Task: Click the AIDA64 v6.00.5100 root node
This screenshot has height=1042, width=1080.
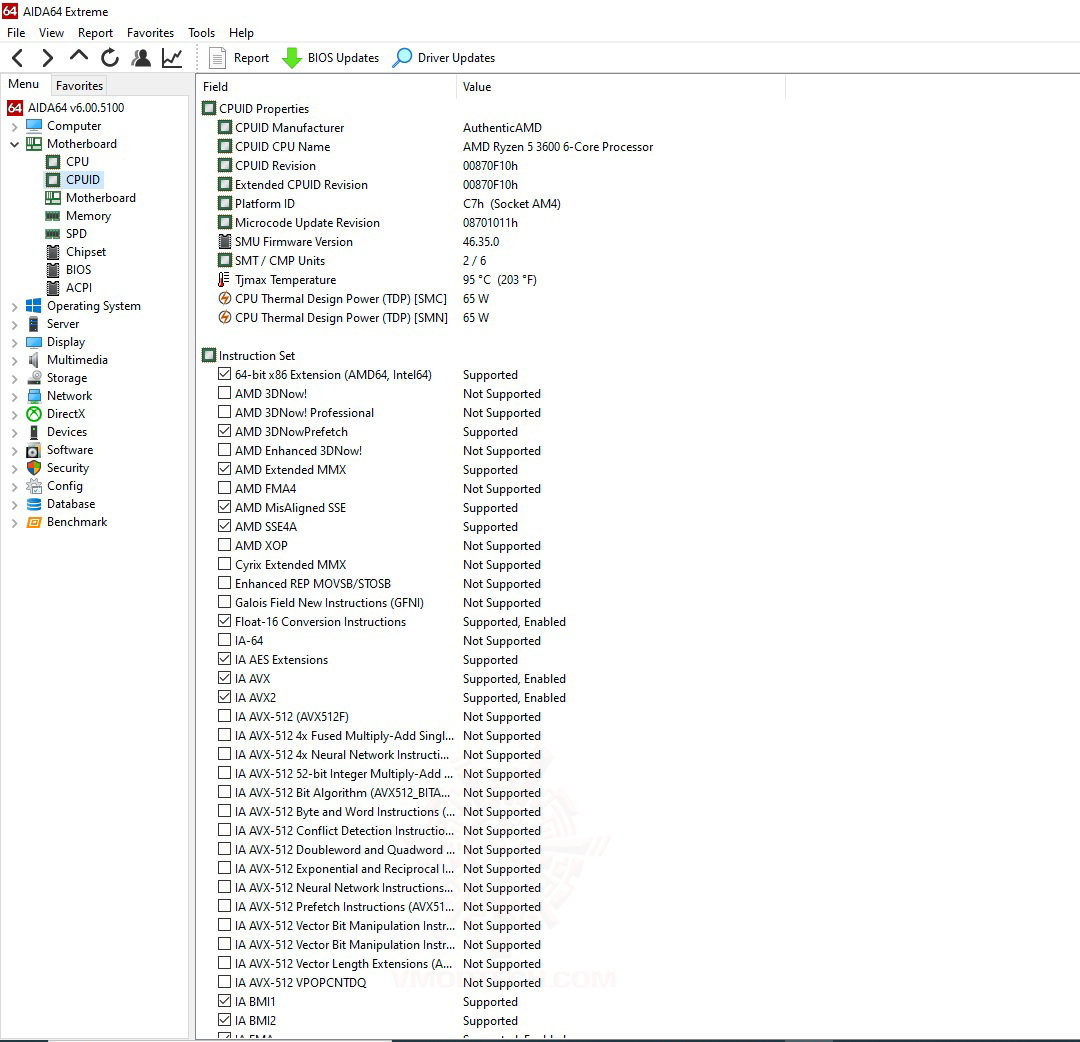Action: (76, 107)
